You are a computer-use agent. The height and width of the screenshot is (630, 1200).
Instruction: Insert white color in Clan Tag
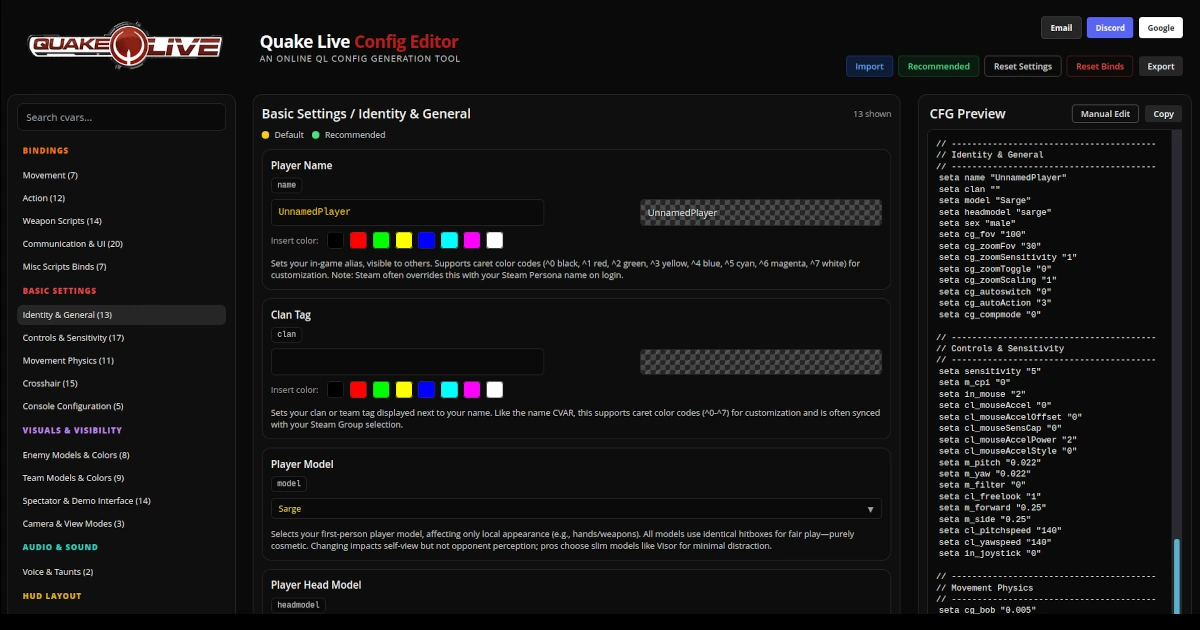(x=495, y=389)
